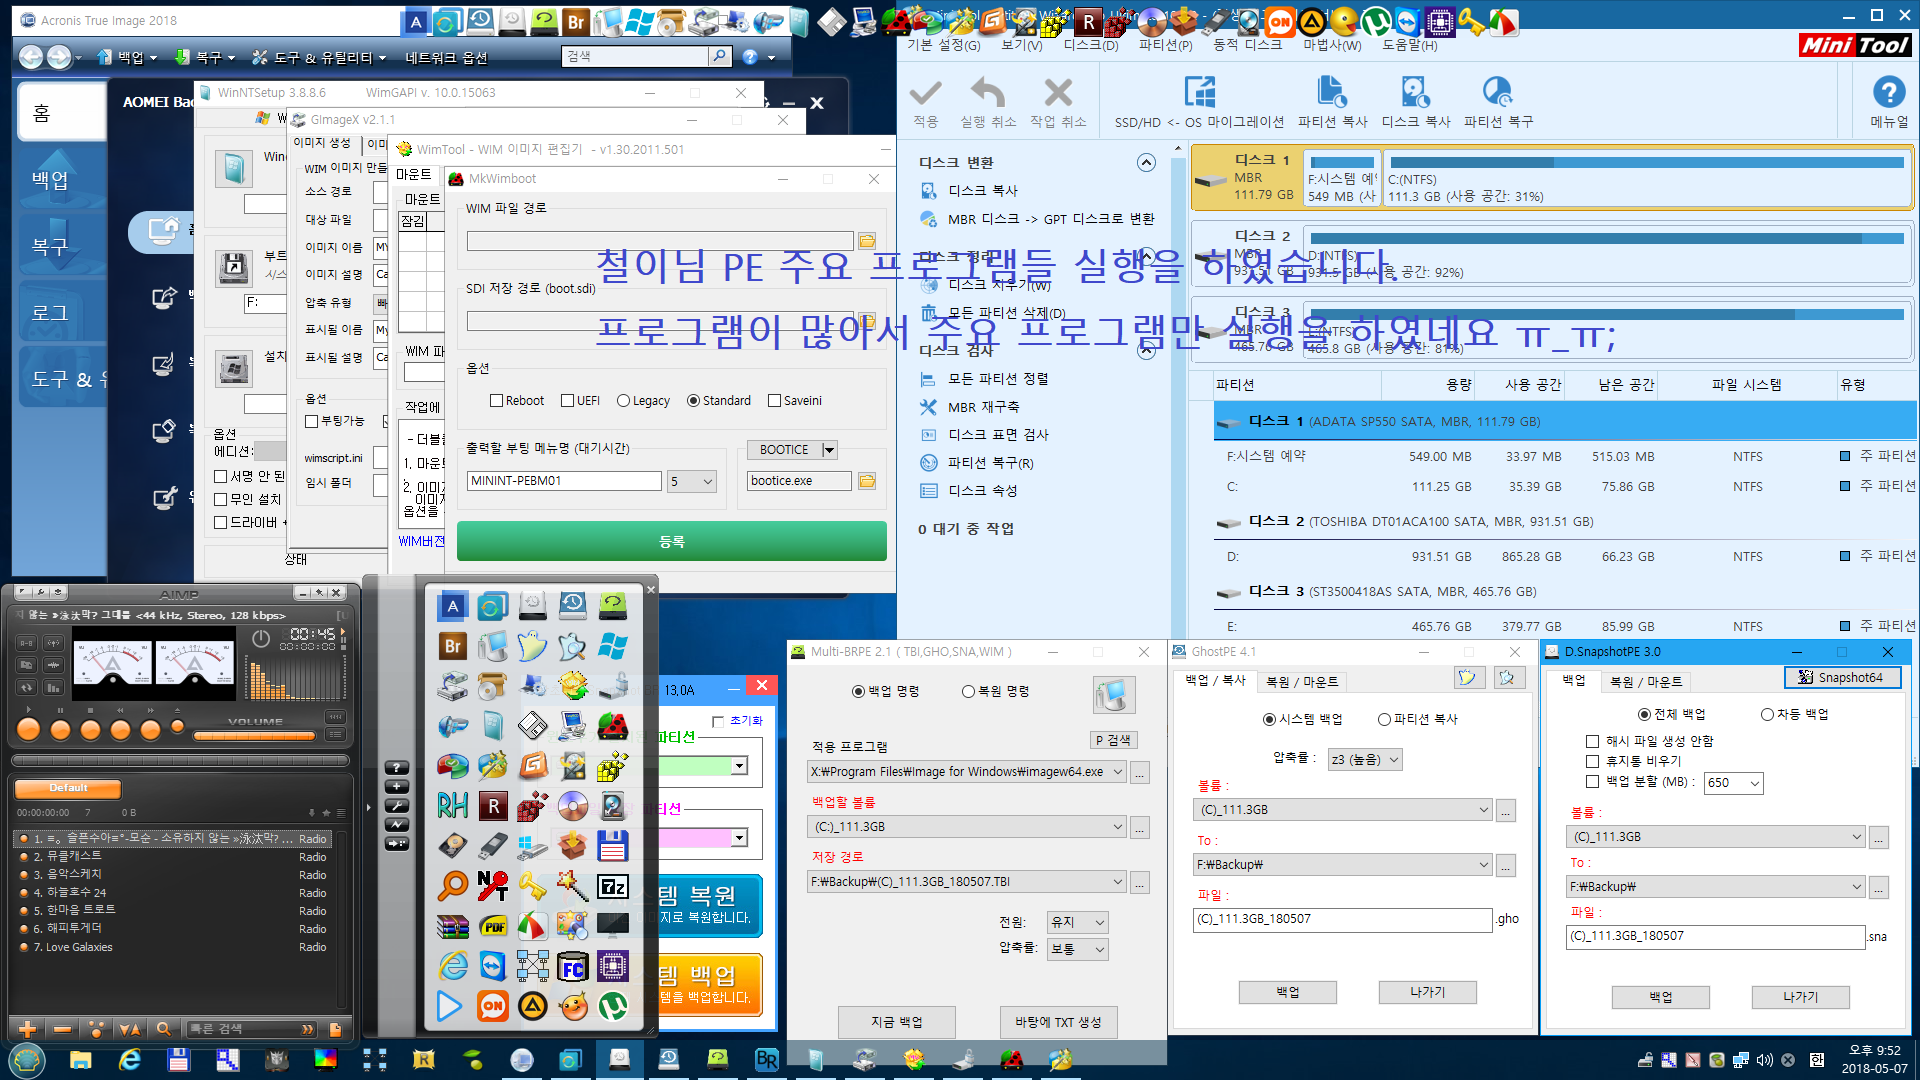Click the Acronis search magnifier icon
The image size is (1920, 1080).
719,57
